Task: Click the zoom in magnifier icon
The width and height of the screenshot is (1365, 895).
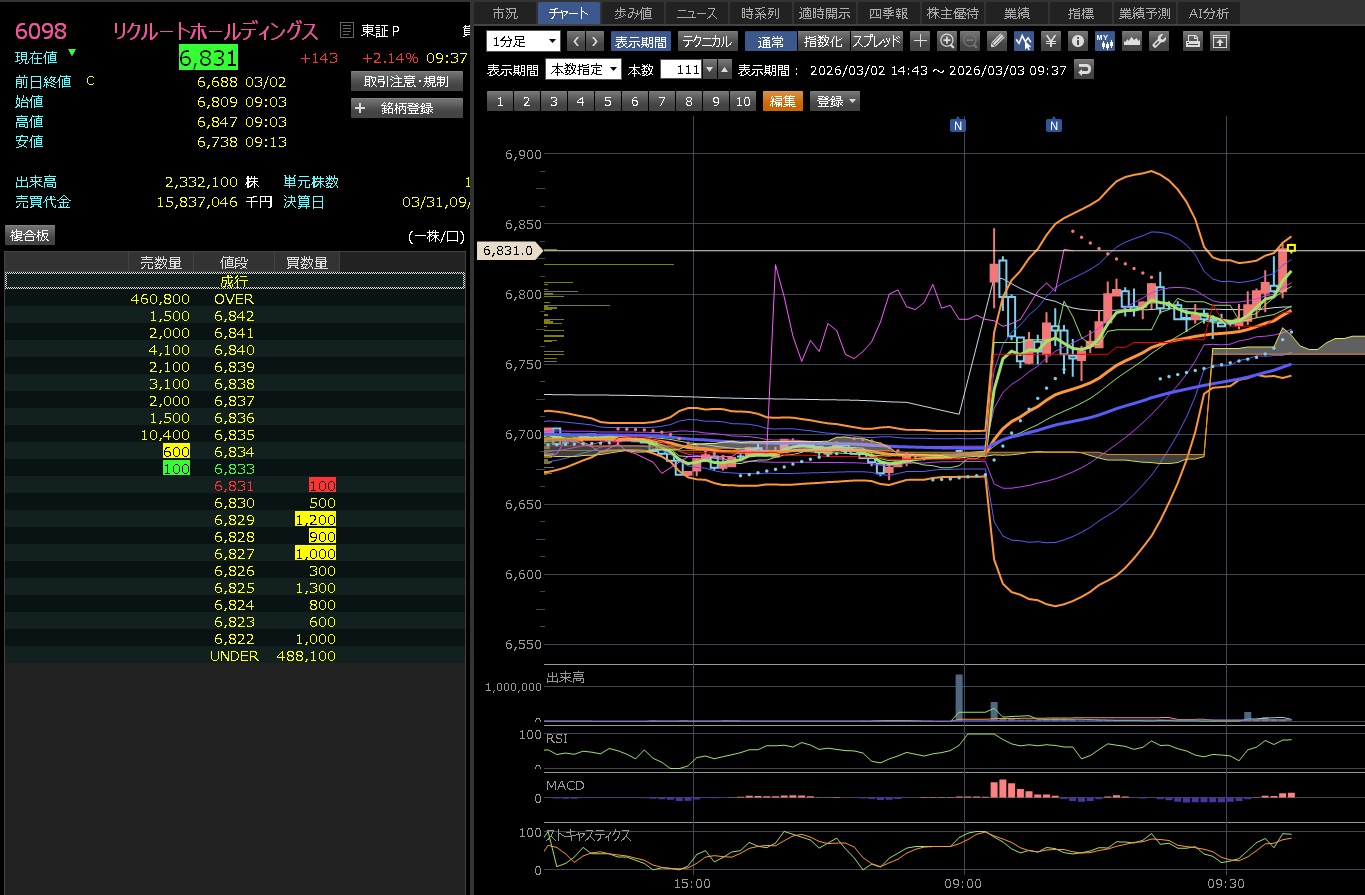Action: point(946,41)
